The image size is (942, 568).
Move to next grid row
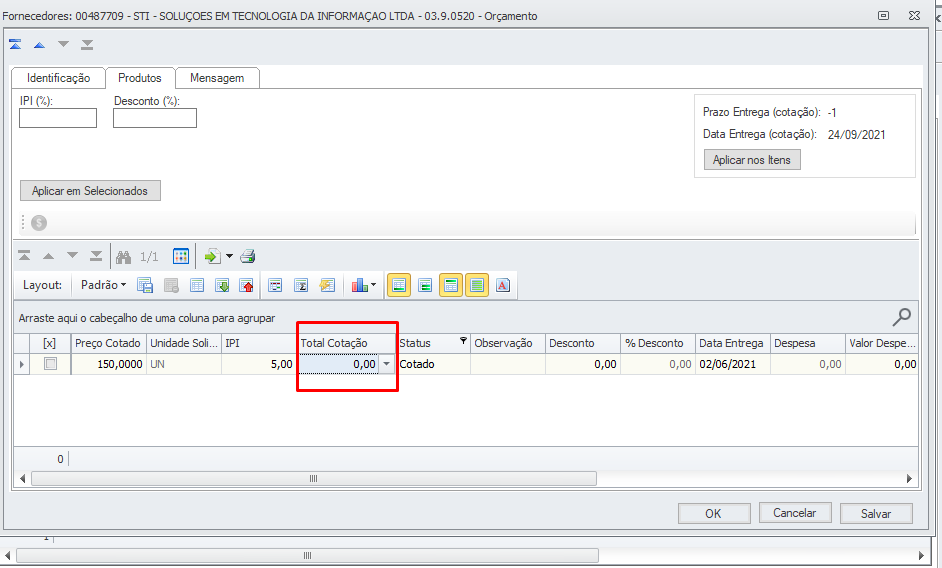pyautogui.click(x=72, y=256)
